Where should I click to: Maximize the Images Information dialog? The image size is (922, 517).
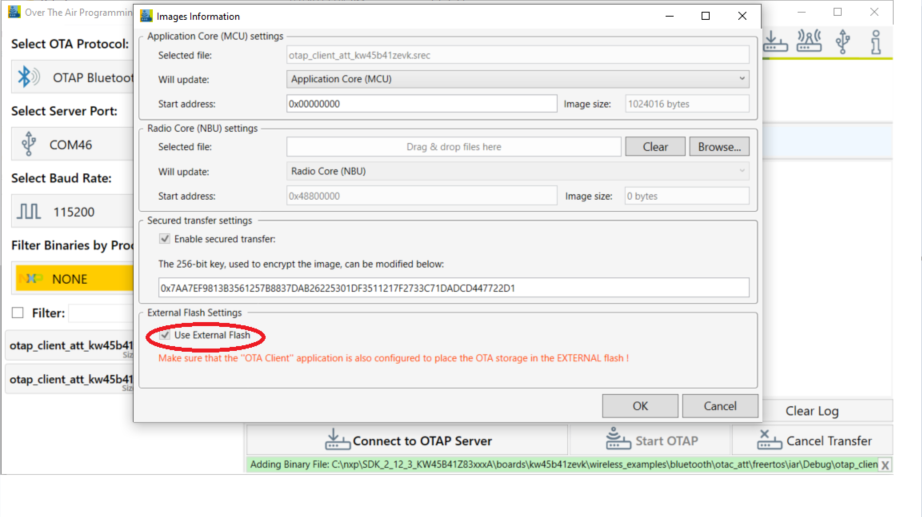(x=706, y=16)
